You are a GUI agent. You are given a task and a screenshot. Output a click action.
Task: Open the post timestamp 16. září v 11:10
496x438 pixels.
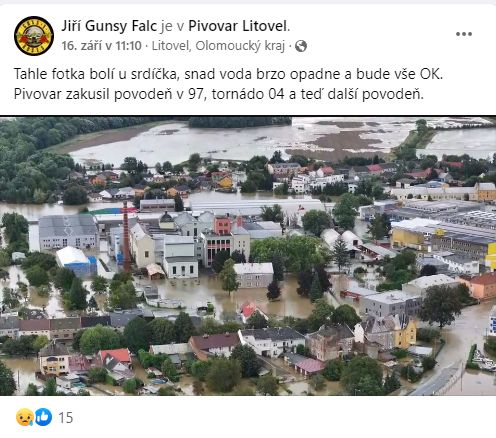101,46
